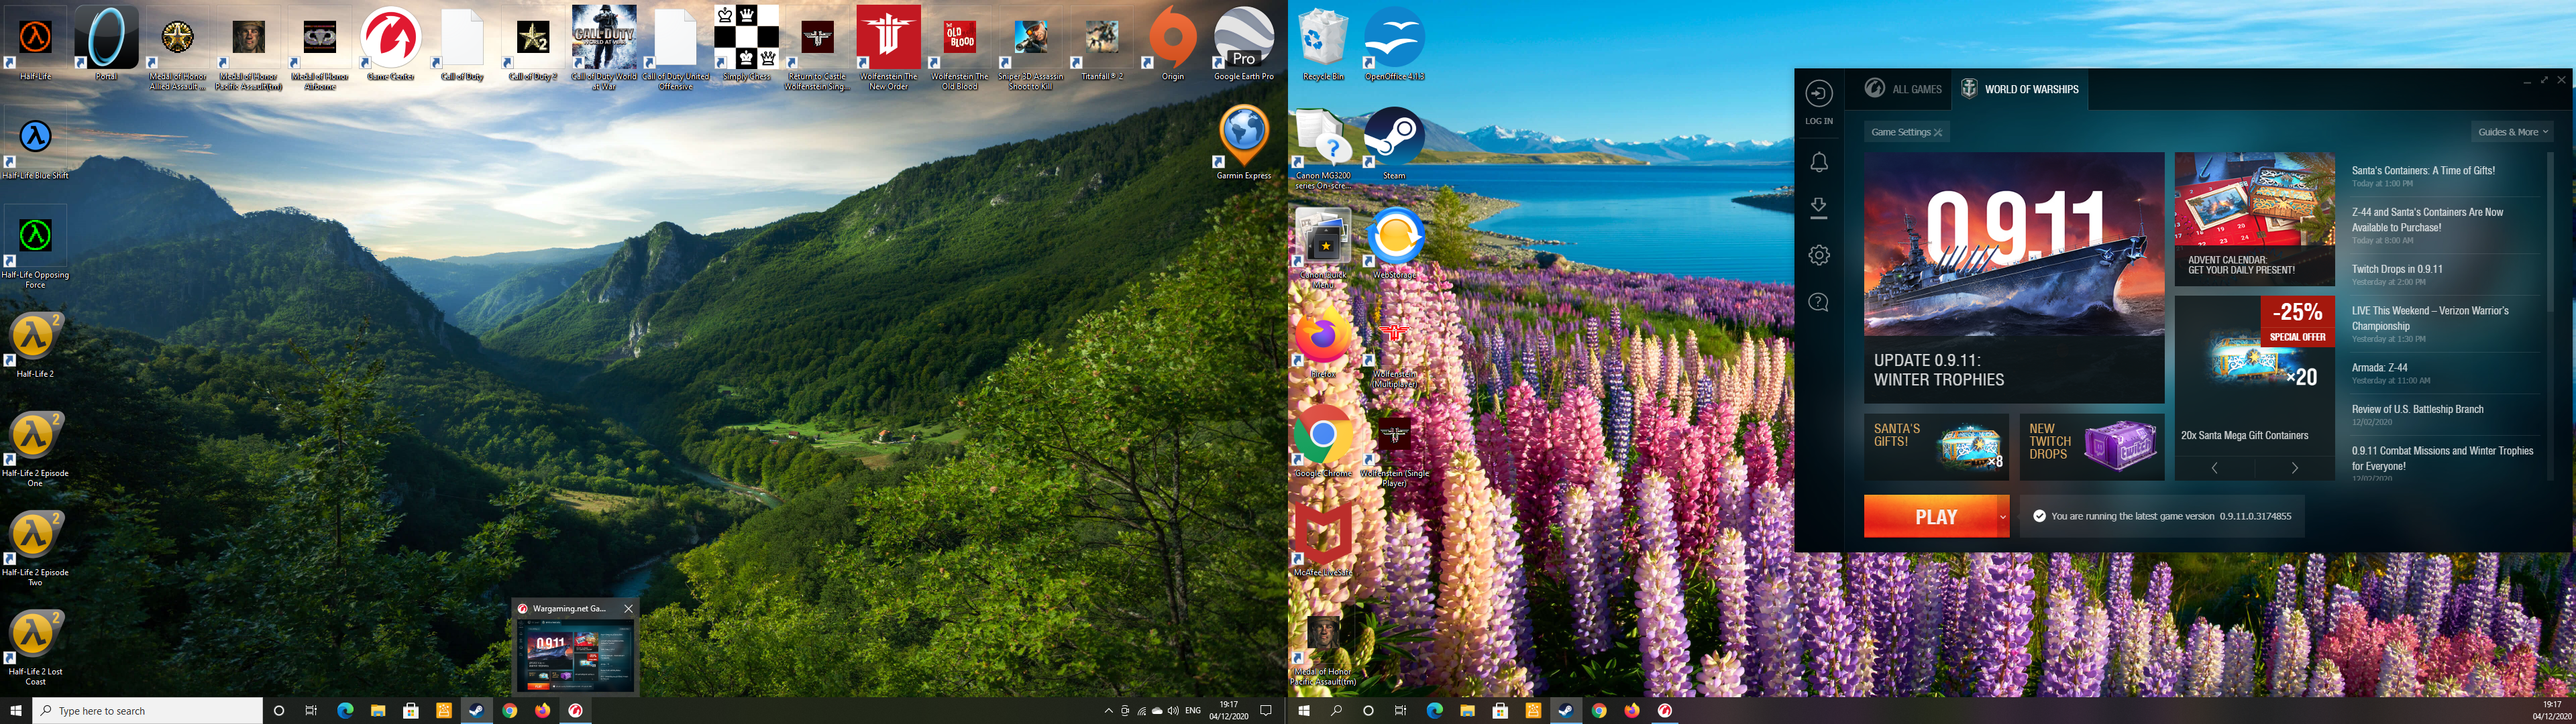Image resolution: width=2576 pixels, height=724 pixels.
Task: Open the Twitch Drops in 0.9.11 news link
Action: coord(2396,269)
